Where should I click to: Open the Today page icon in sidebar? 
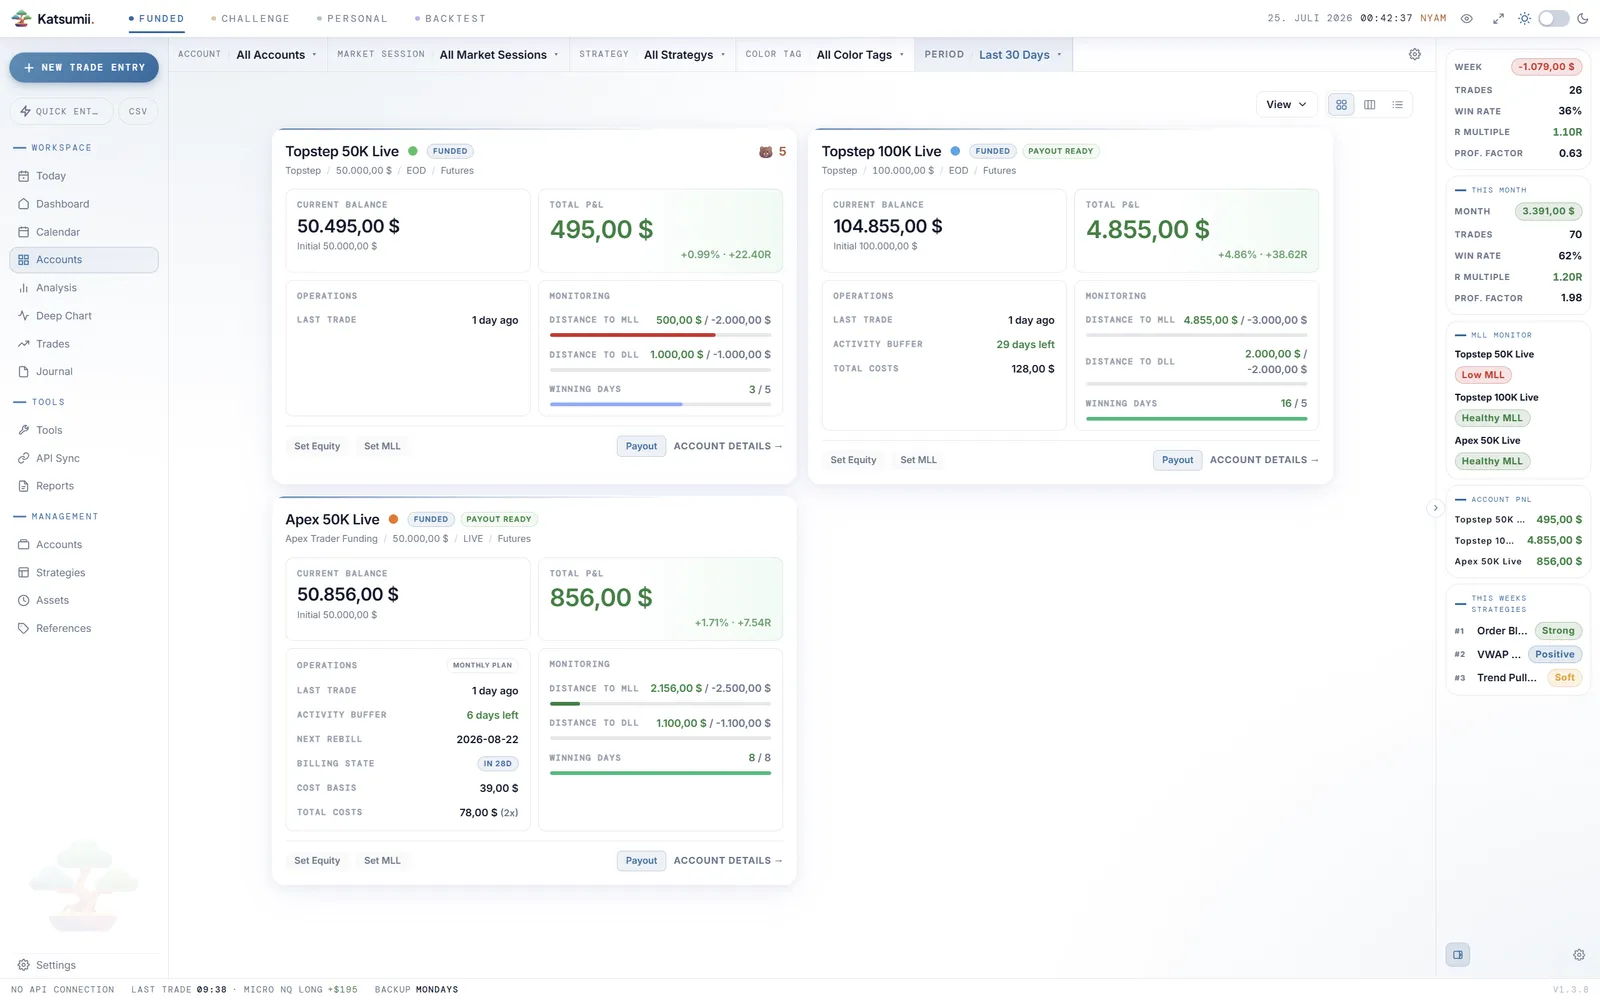pos(23,176)
